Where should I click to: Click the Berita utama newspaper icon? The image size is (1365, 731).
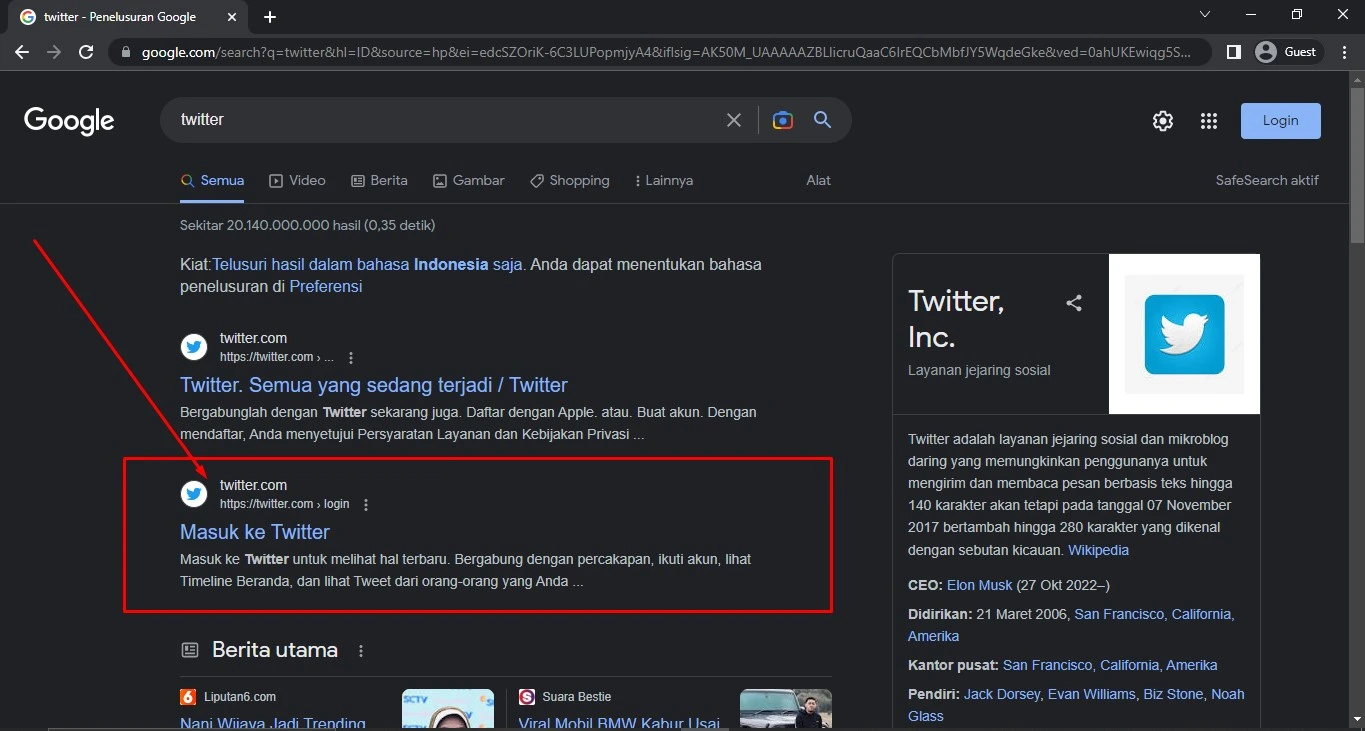tap(190, 651)
